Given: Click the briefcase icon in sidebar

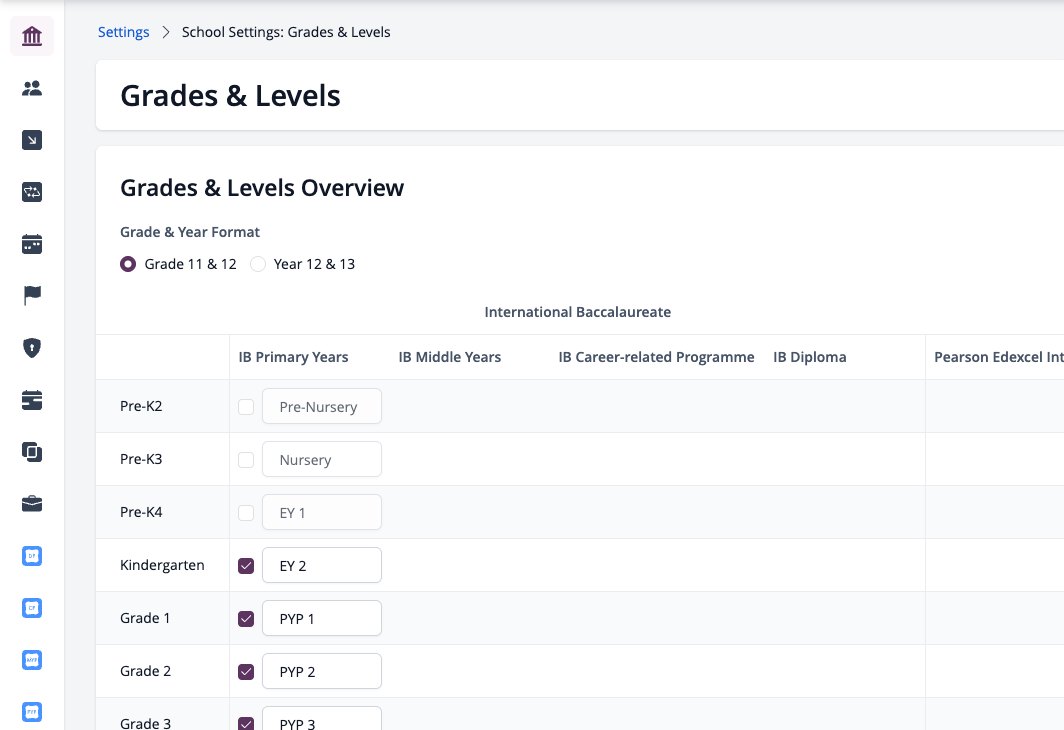Looking at the screenshot, I should click(32, 504).
